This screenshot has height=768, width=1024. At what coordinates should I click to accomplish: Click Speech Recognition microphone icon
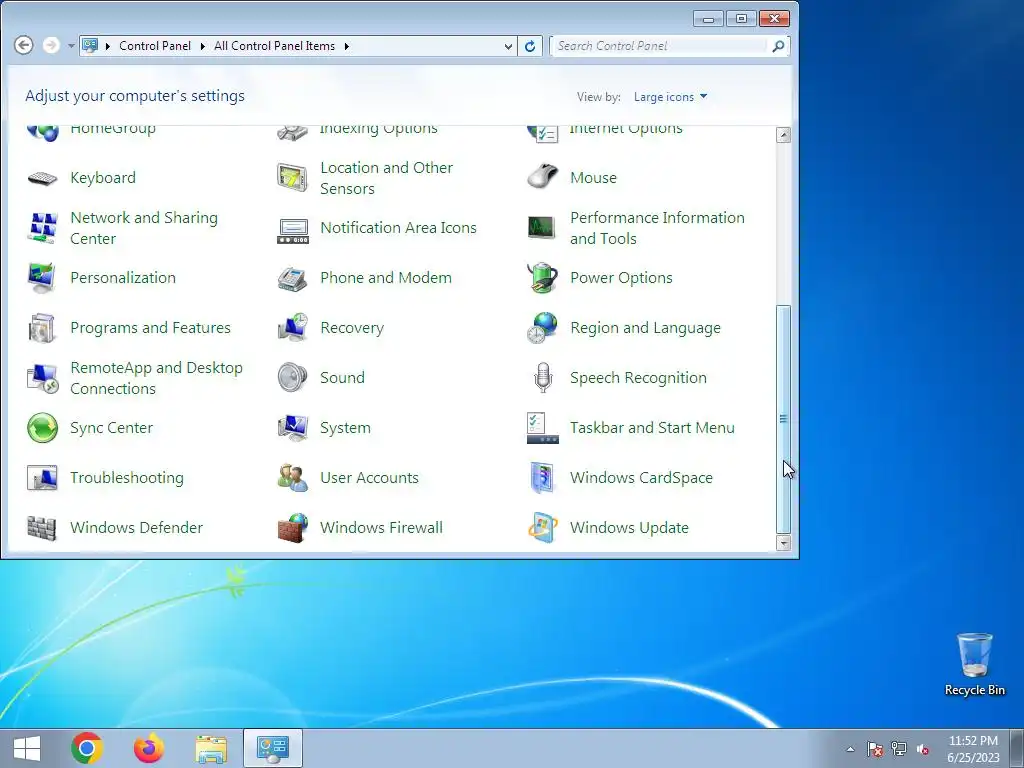542,377
